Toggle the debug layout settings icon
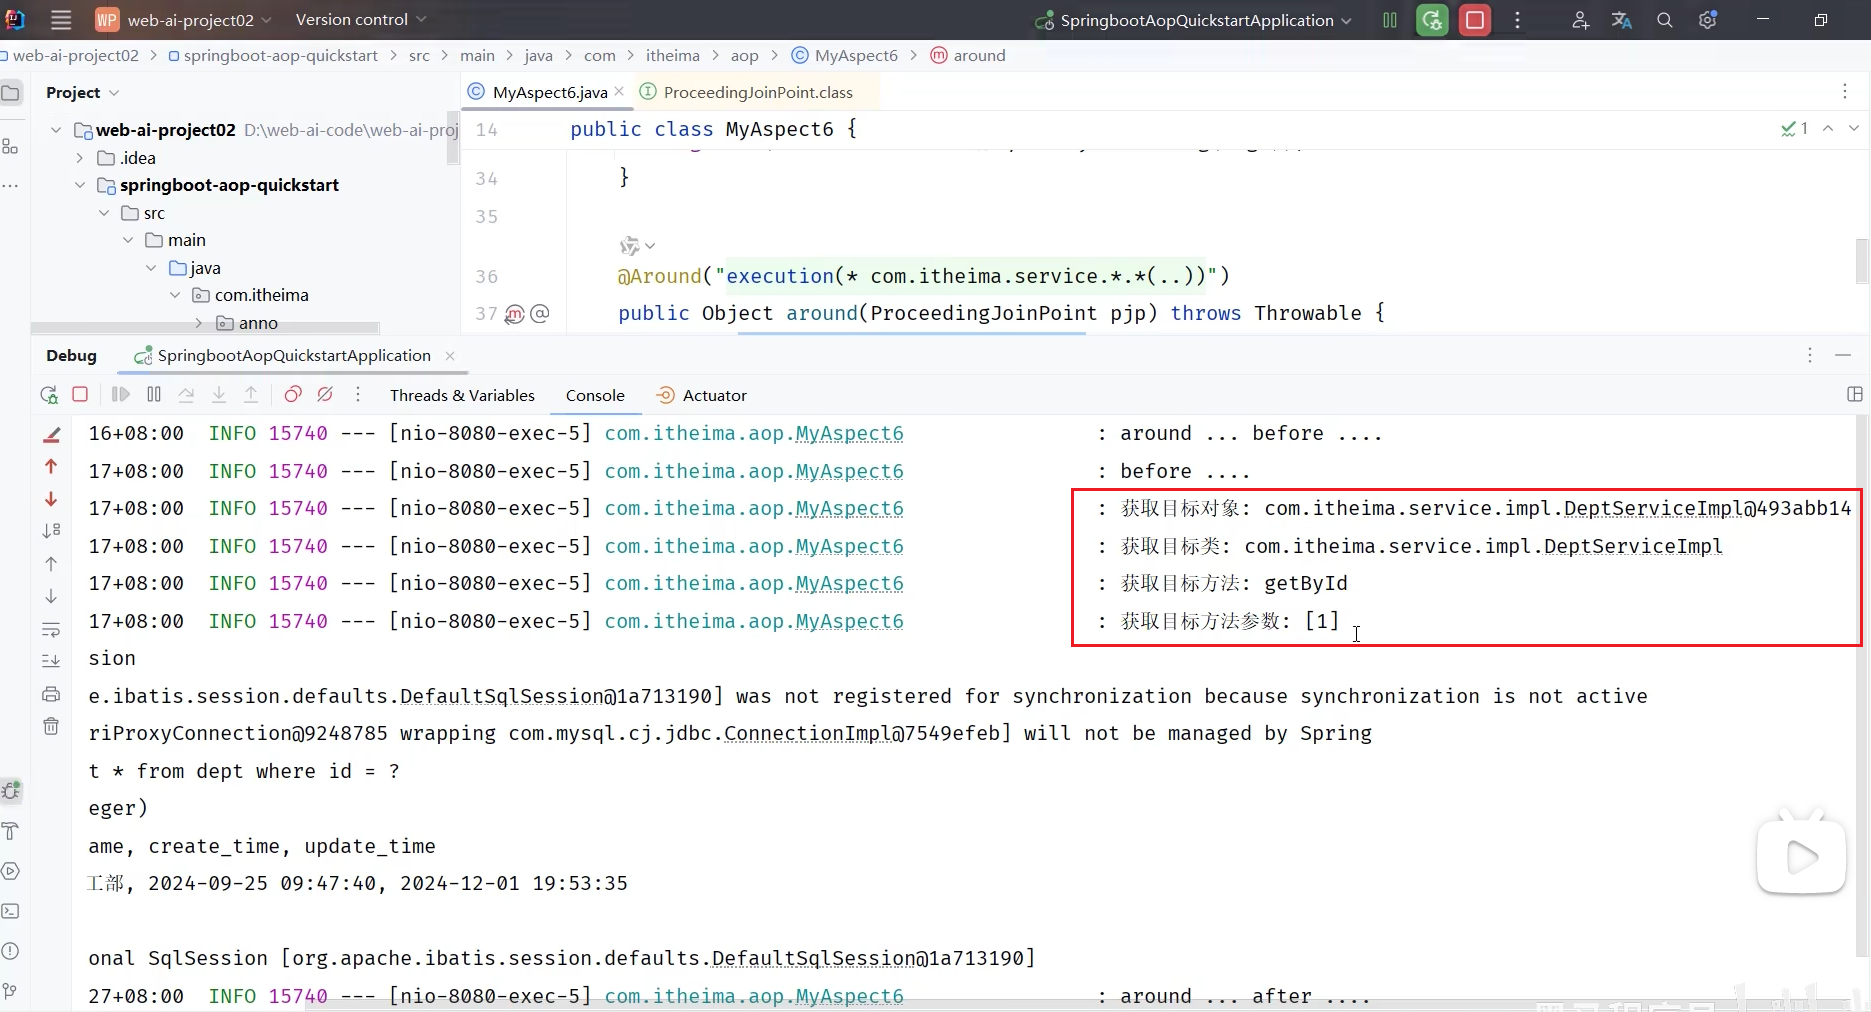Screen dimensions: 1871x1012 click(1854, 395)
